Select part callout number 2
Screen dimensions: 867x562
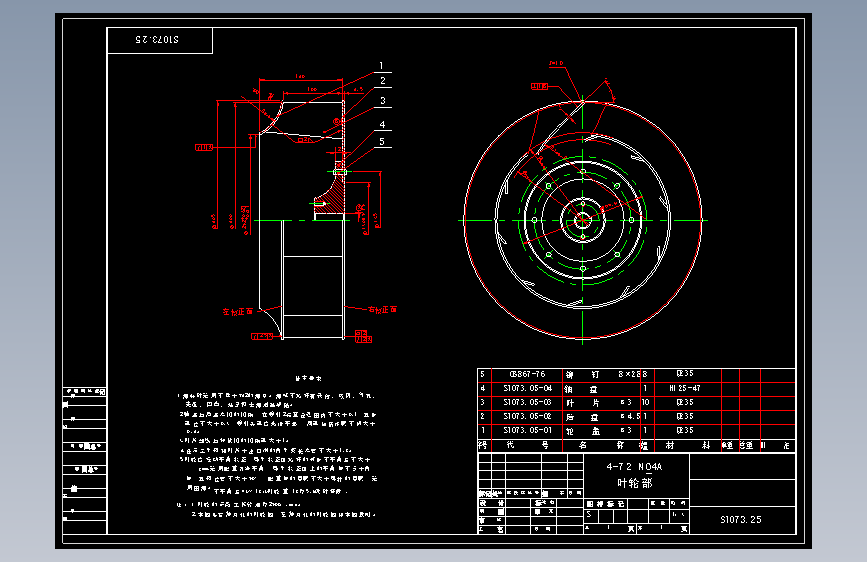pos(382,81)
